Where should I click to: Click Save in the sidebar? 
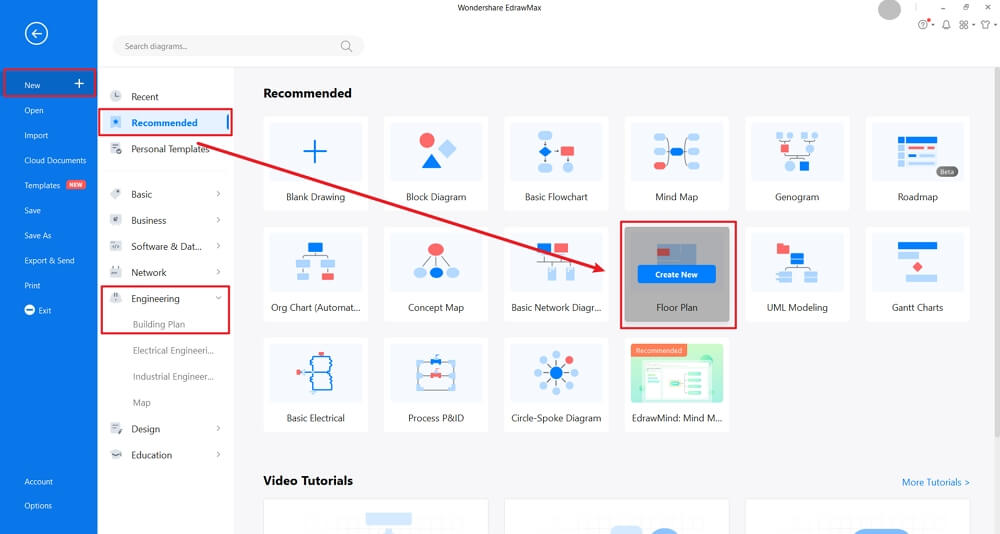(x=32, y=211)
